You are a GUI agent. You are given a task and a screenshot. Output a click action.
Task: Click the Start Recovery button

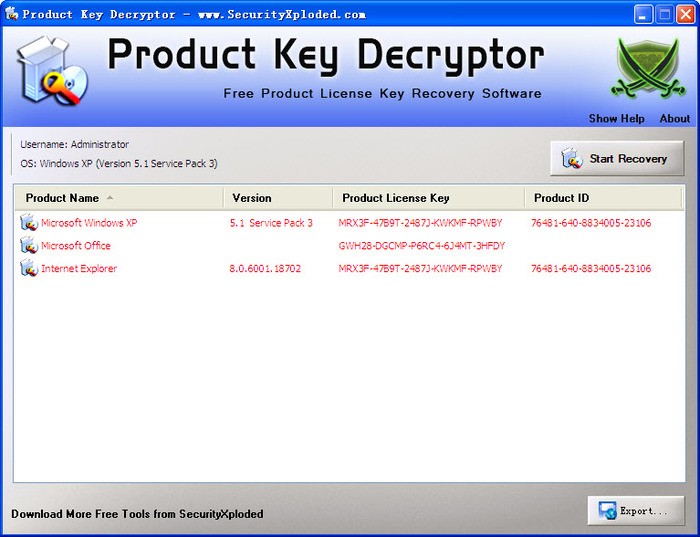pos(617,158)
